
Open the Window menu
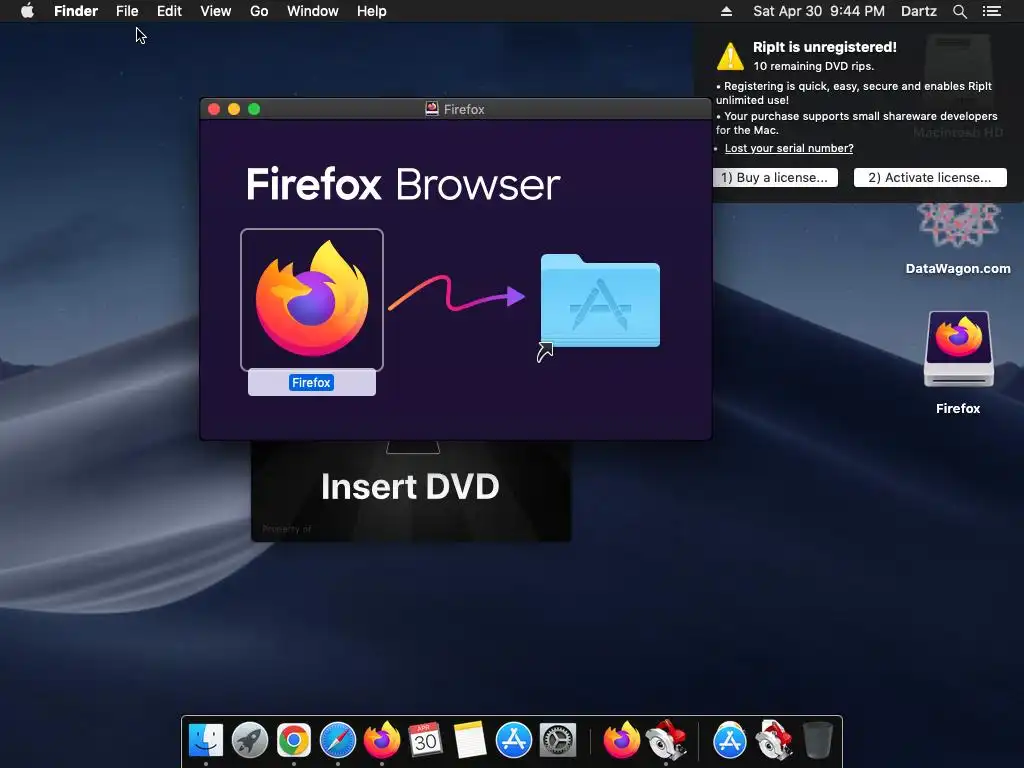pyautogui.click(x=313, y=11)
